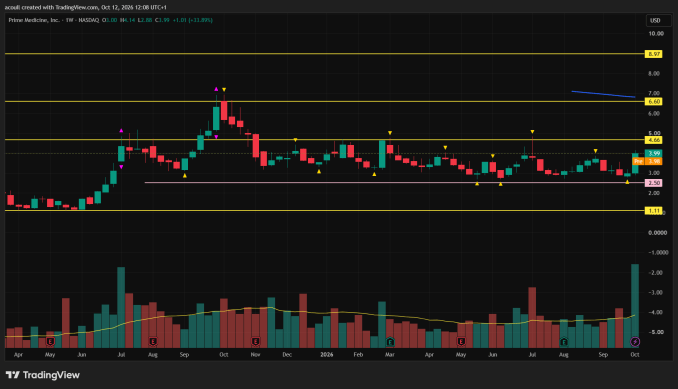
Task: Click the red earnings icon above May 2026
Action: [461, 342]
